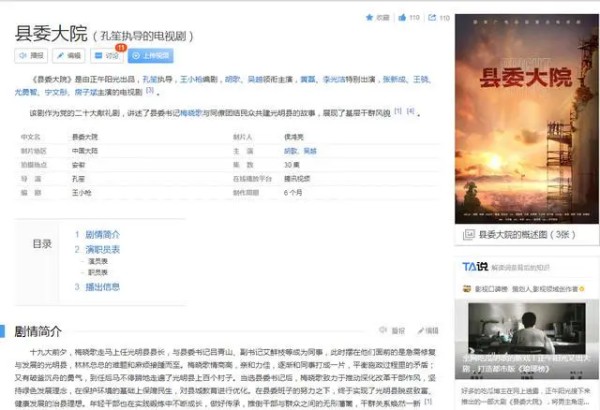Jump to 演职员表 in table of contents
The height and width of the screenshot is (410, 600).
coord(102,250)
